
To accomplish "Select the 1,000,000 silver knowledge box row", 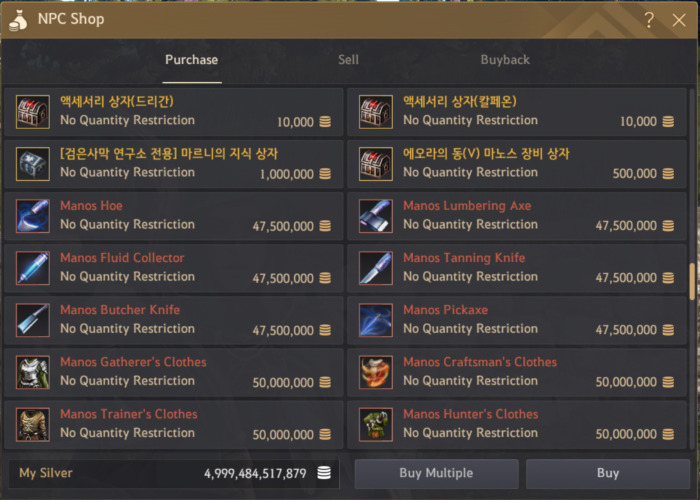I will click(x=174, y=164).
